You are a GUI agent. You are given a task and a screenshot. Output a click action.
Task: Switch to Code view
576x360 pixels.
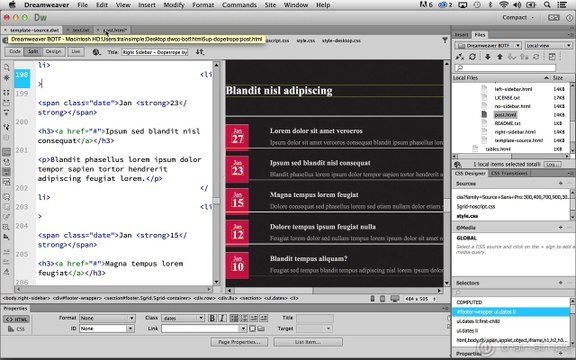tap(15, 51)
